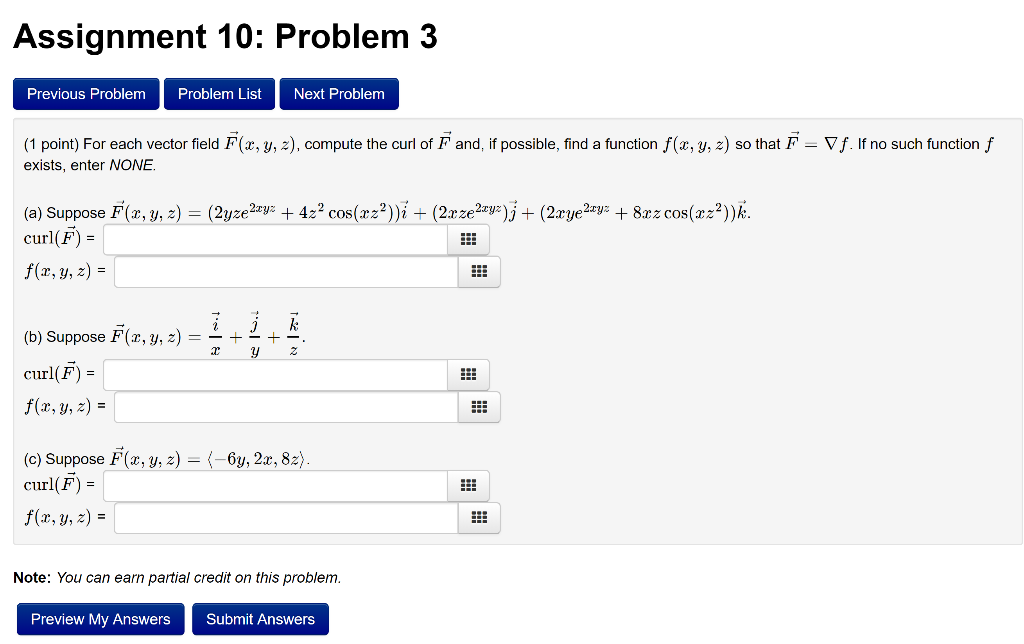Screen dimensions: 1024x644
Task: Open the equation editor for f(x,y,z) in part (c)
Action: click(x=478, y=517)
